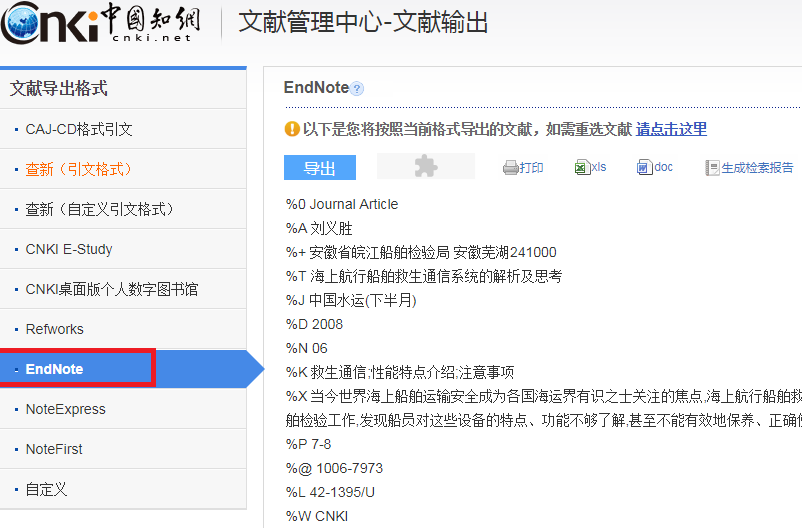Click the blue 导出 button
Image resolution: width=802 pixels, height=528 pixels.
320,167
